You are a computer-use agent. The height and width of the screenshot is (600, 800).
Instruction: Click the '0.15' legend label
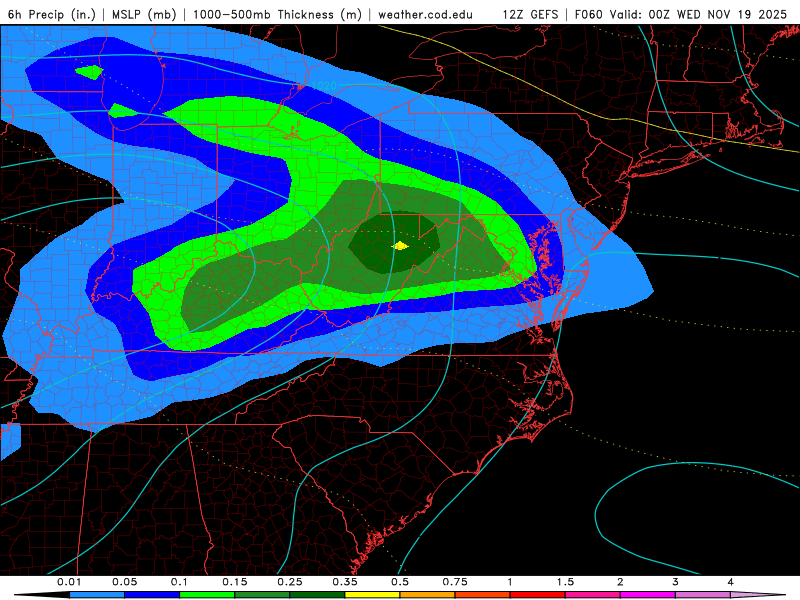point(235,582)
